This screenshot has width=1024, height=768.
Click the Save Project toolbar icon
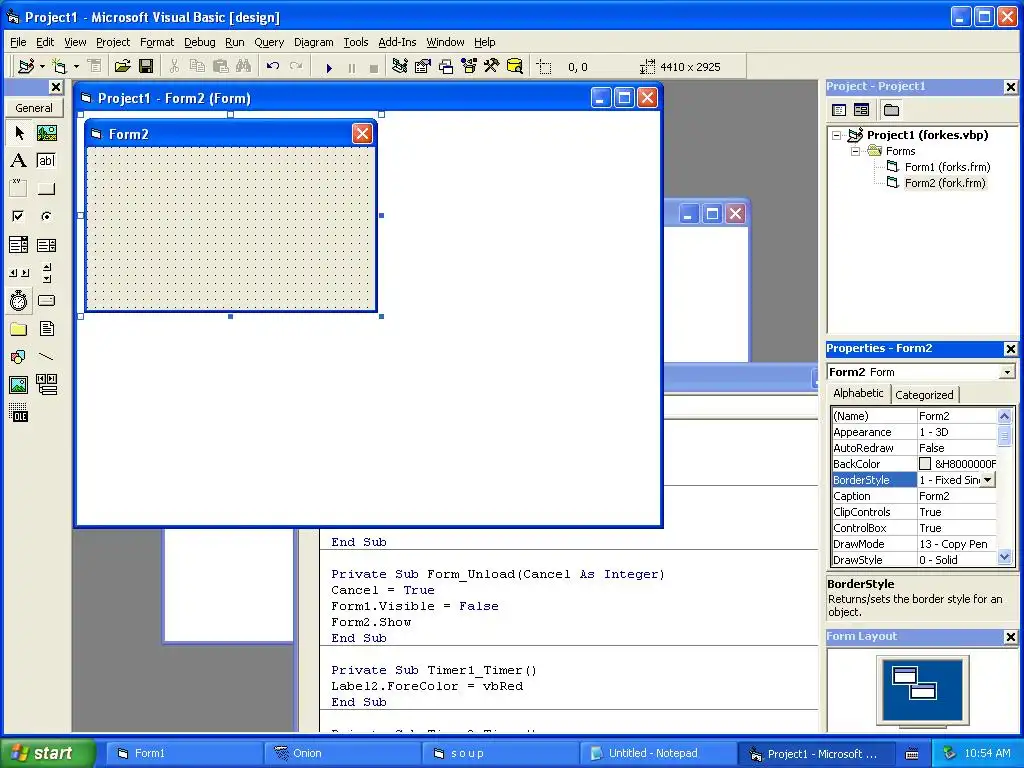(x=146, y=66)
